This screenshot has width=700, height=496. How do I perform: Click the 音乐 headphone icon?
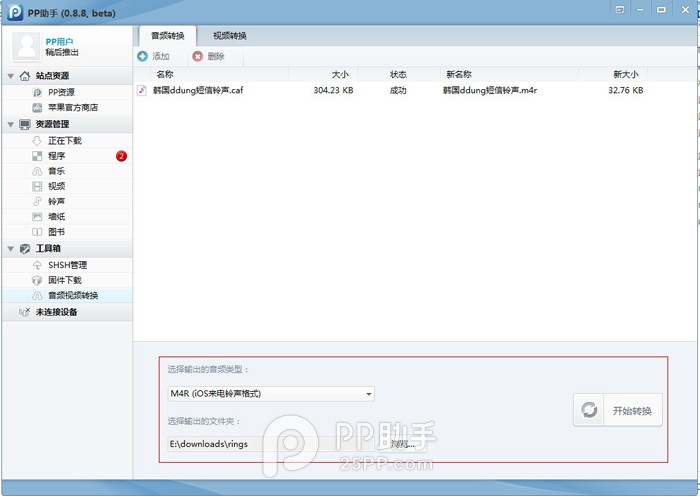pyautogui.click(x=37, y=171)
